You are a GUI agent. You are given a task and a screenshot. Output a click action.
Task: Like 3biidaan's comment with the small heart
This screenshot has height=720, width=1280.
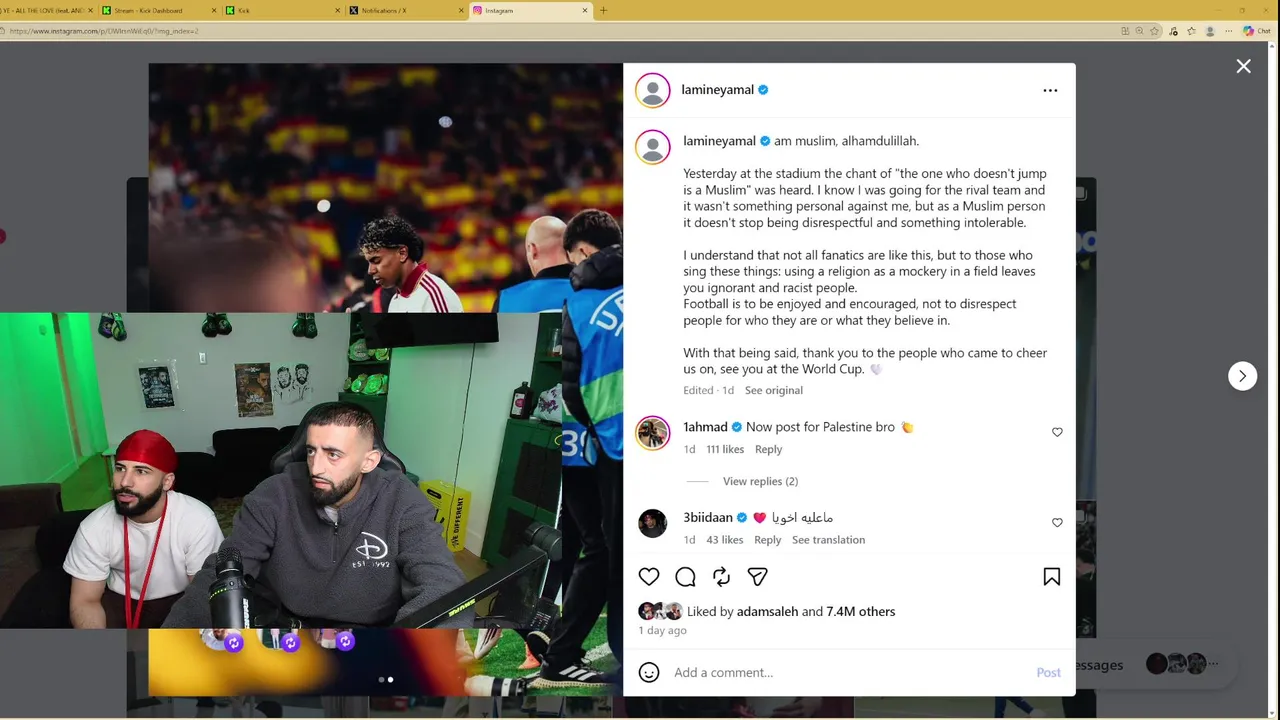click(1057, 523)
